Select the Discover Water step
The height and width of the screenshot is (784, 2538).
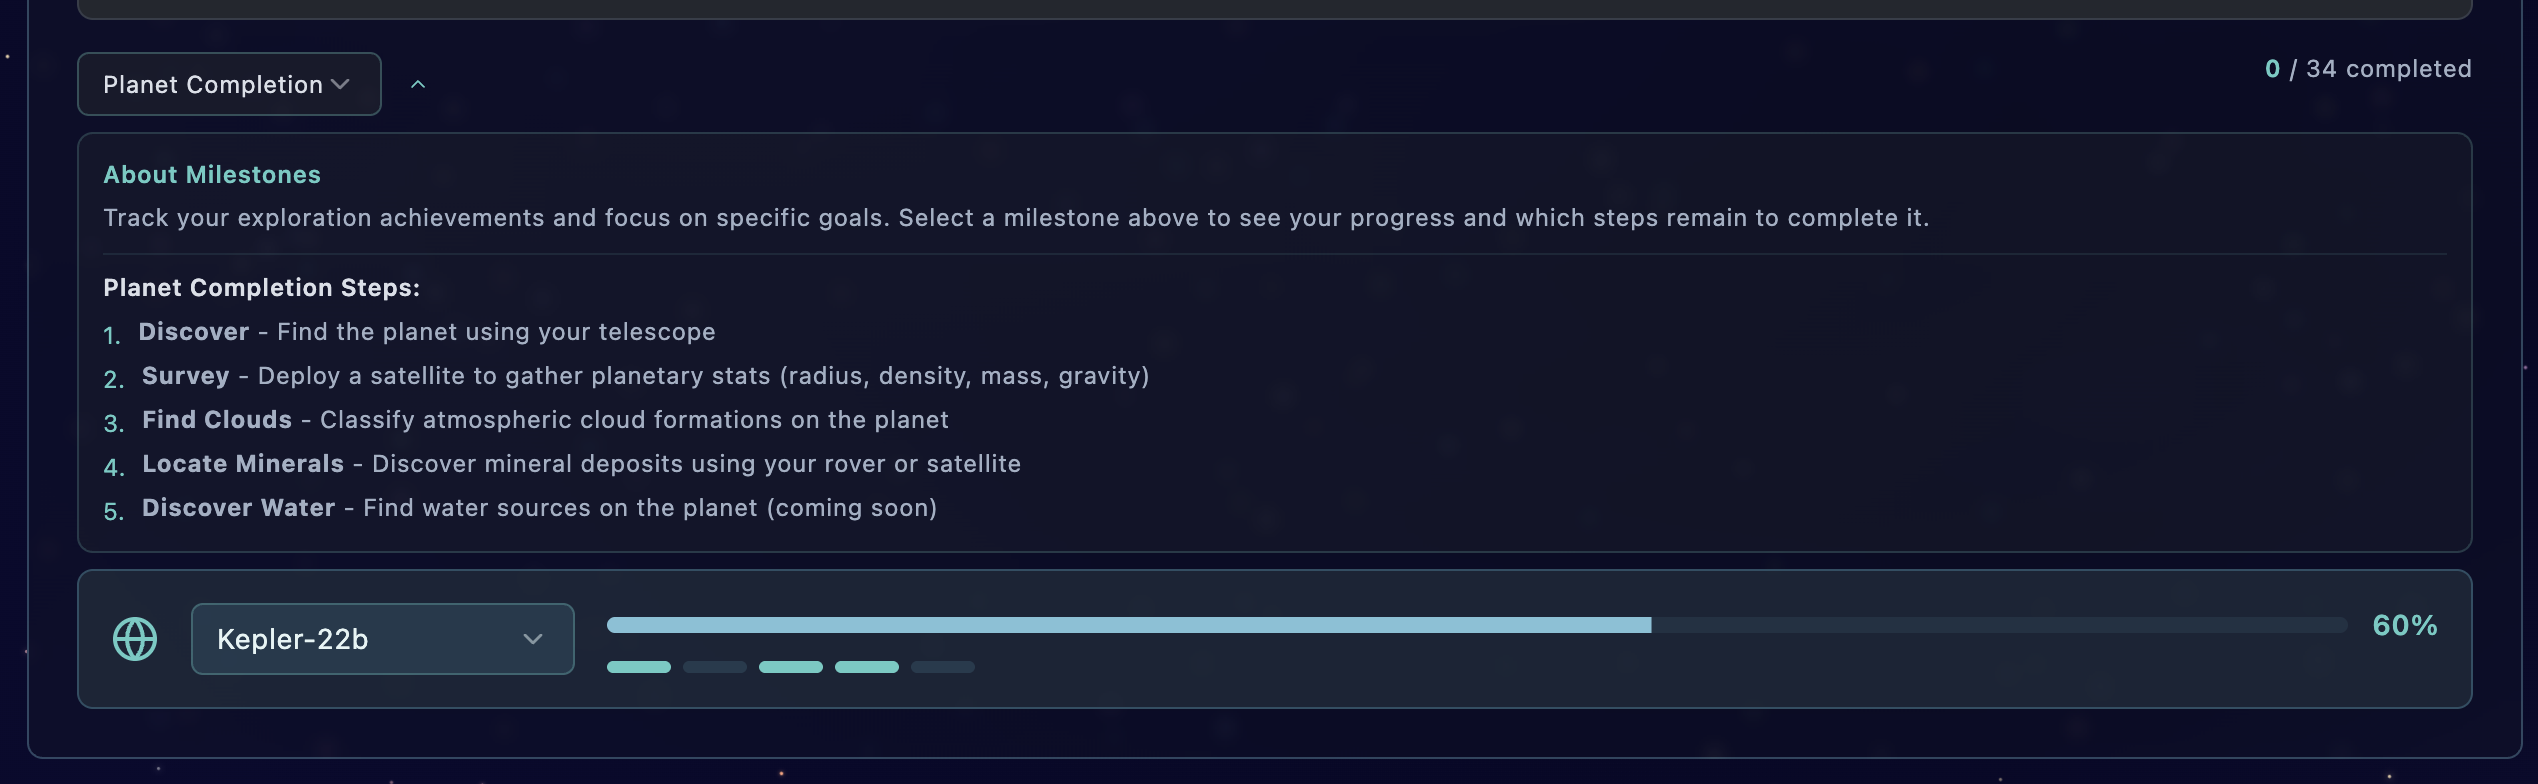coord(238,508)
